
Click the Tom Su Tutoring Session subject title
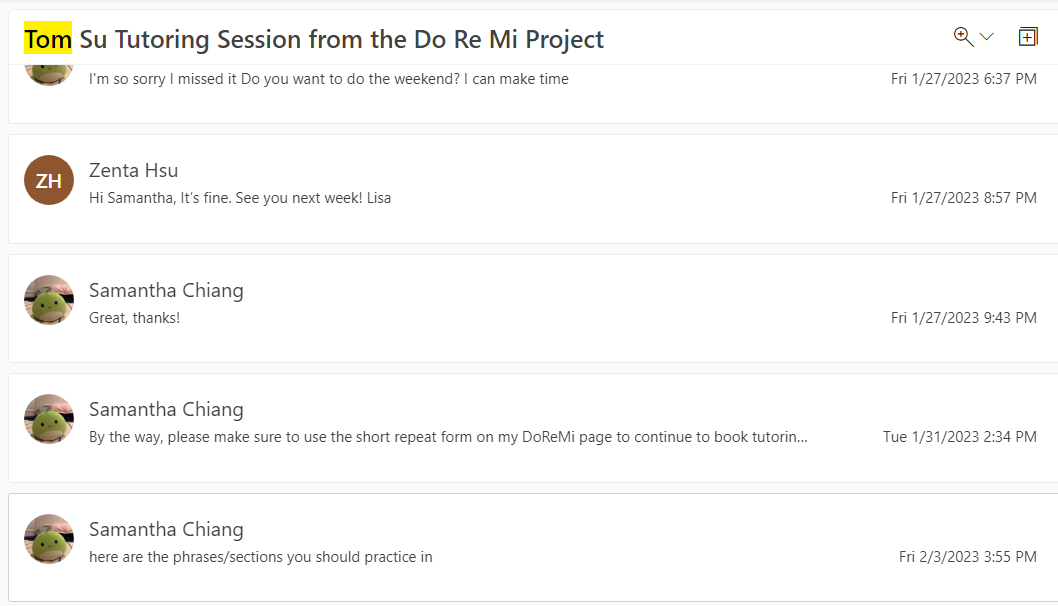click(340, 39)
